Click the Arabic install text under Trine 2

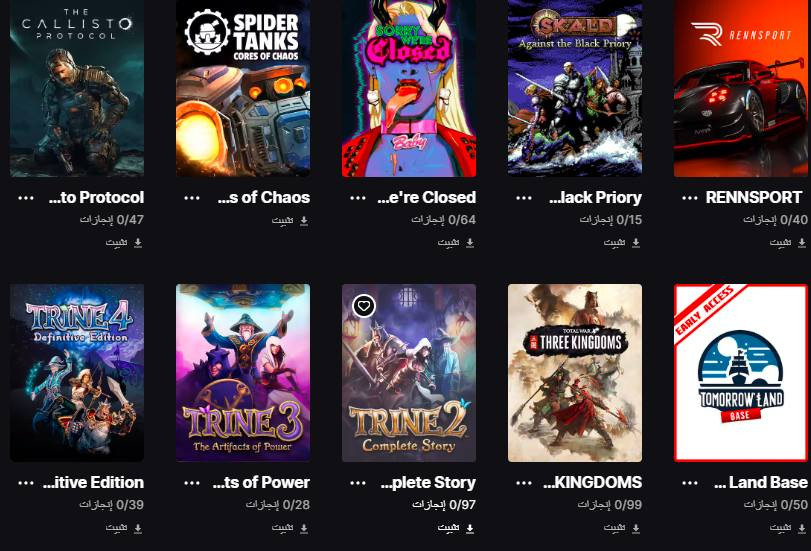[x=448, y=528]
